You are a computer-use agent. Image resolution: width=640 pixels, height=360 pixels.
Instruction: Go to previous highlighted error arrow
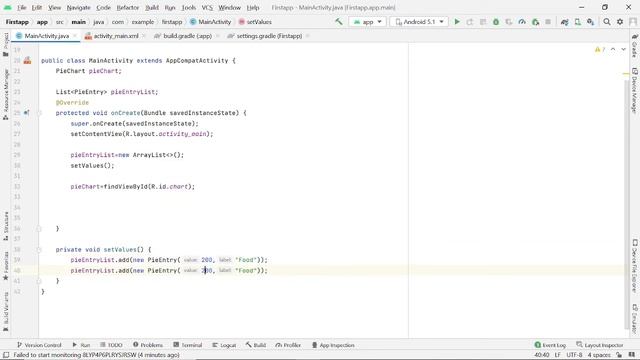[x=613, y=49]
